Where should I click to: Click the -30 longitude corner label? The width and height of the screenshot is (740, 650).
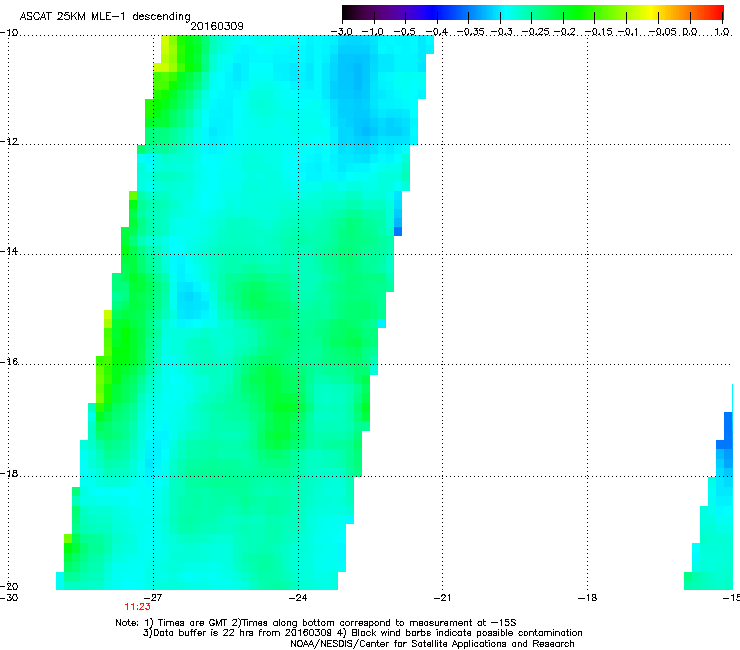click(x=9, y=598)
